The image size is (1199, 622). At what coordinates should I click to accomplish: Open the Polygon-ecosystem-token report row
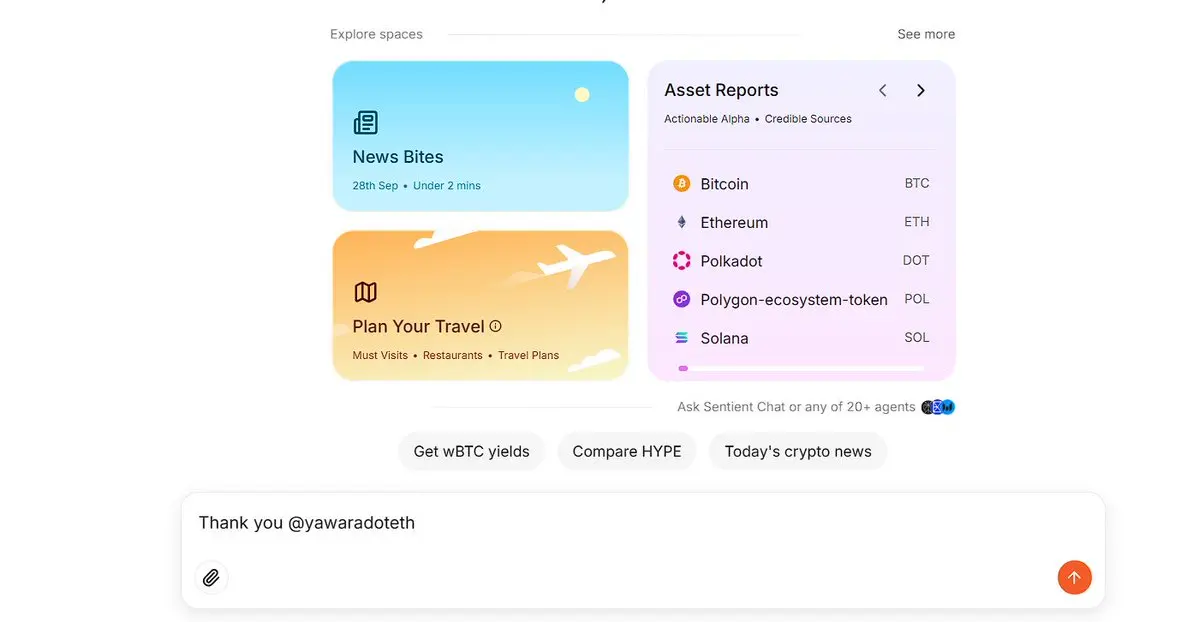(x=801, y=299)
